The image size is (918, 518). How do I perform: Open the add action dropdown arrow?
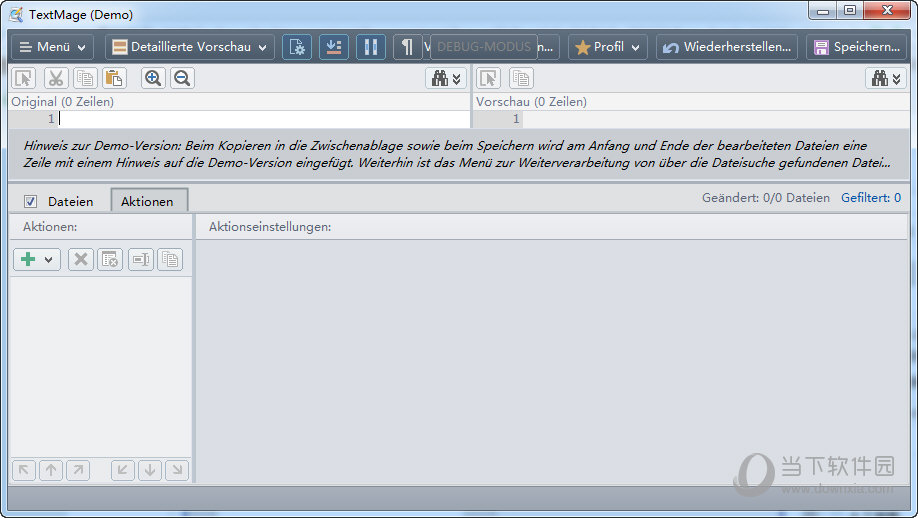(49, 260)
